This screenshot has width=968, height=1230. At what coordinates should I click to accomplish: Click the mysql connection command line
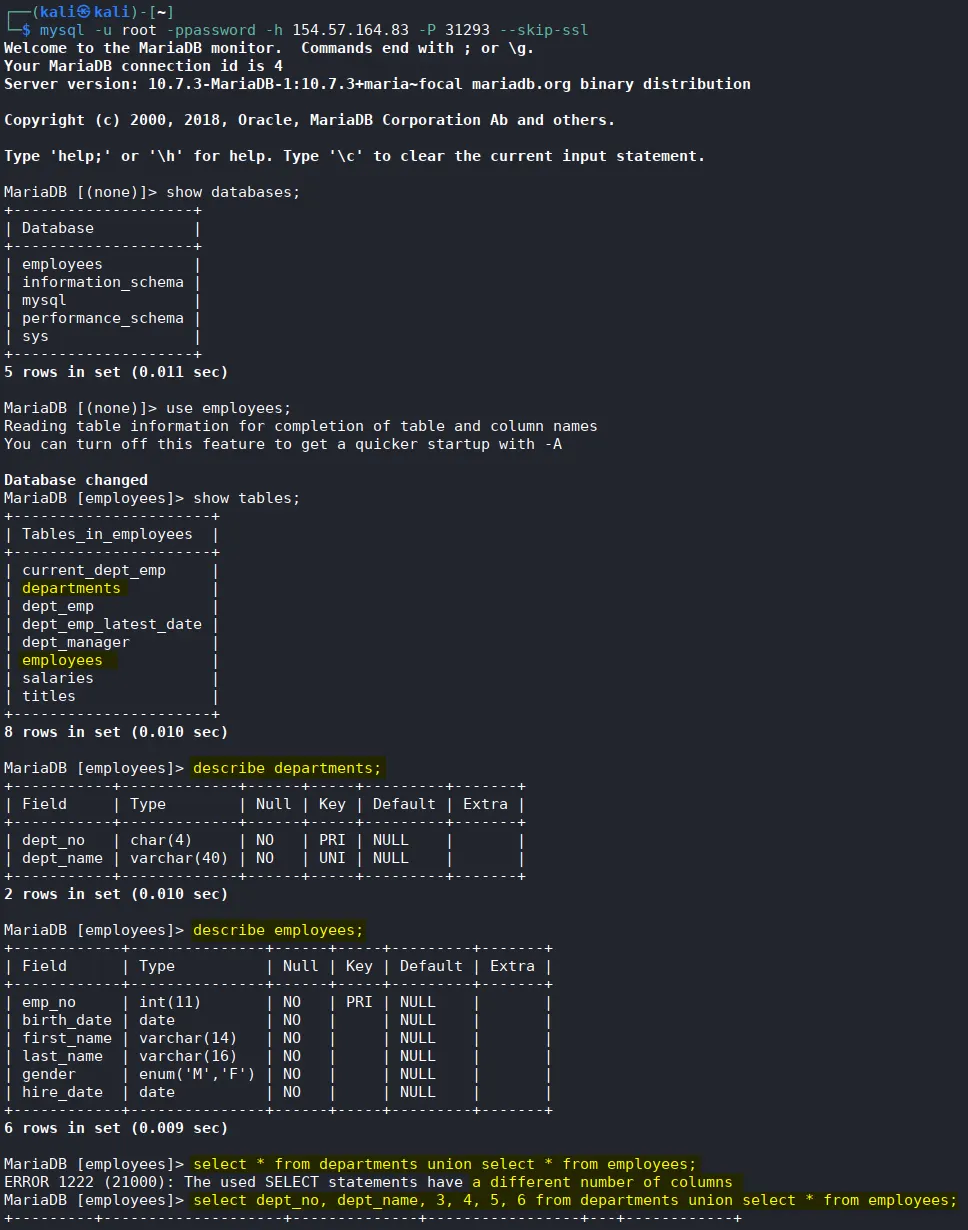(314, 30)
